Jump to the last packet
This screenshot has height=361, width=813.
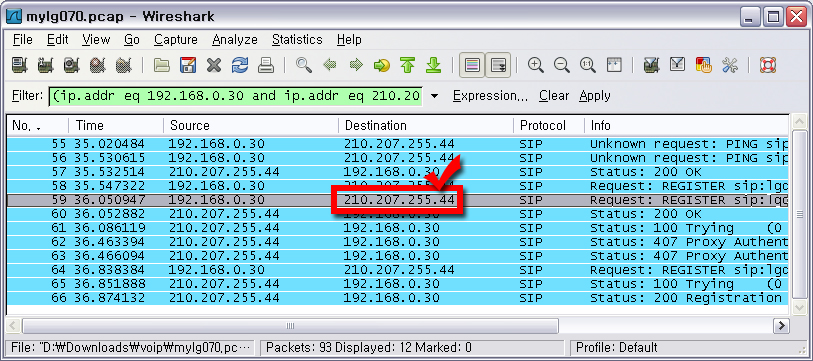pyautogui.click(x=433, y=65)
